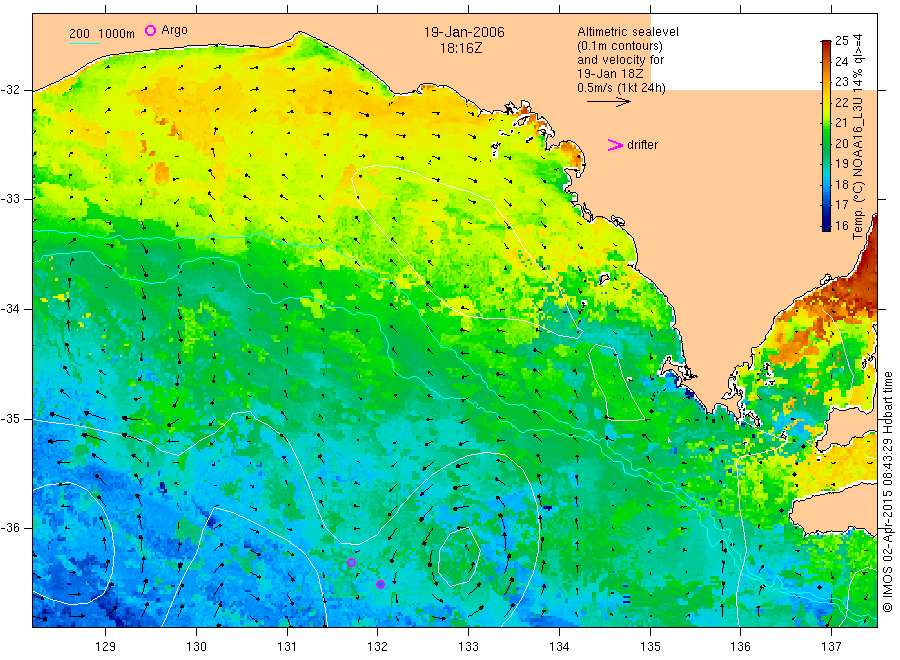
Task: Click the '200 1000m' depth label
Action: tap(102, 34)
